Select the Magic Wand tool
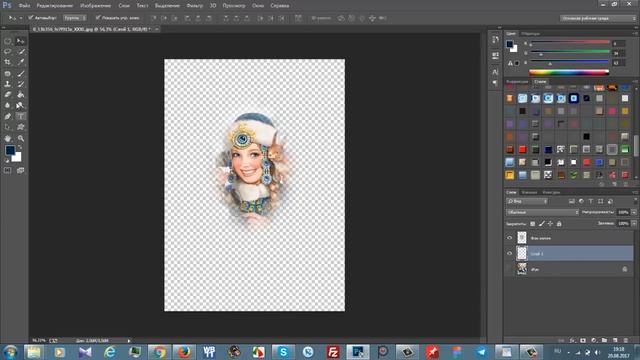The height and width of the screenshot is (360, 640). (20, 51)
